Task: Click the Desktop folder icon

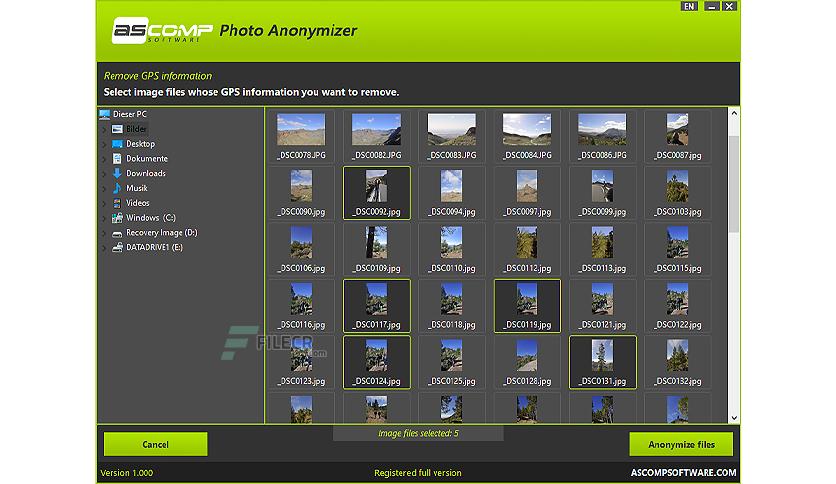Action: point(117,144)
